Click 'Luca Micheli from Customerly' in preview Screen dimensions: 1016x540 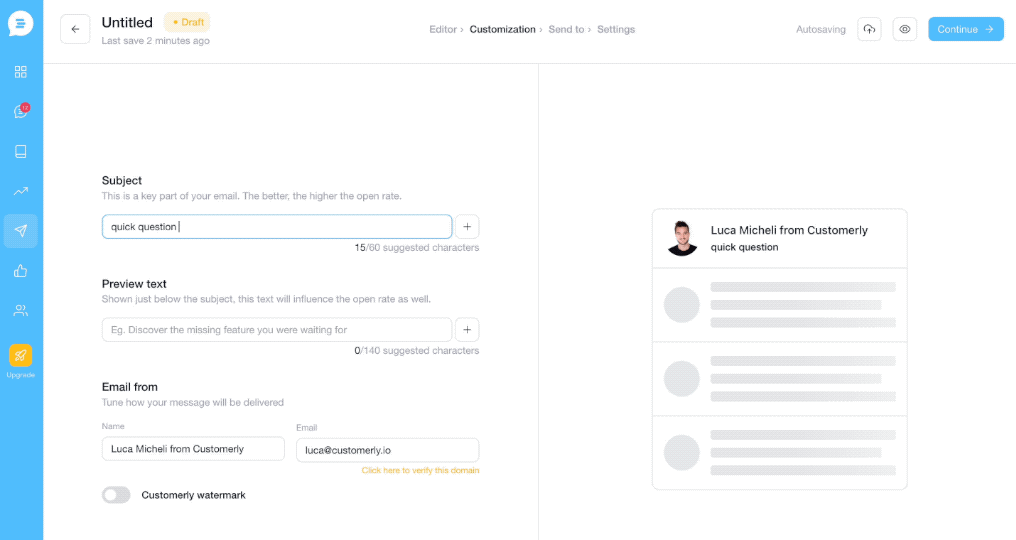(x=789, y=230)
